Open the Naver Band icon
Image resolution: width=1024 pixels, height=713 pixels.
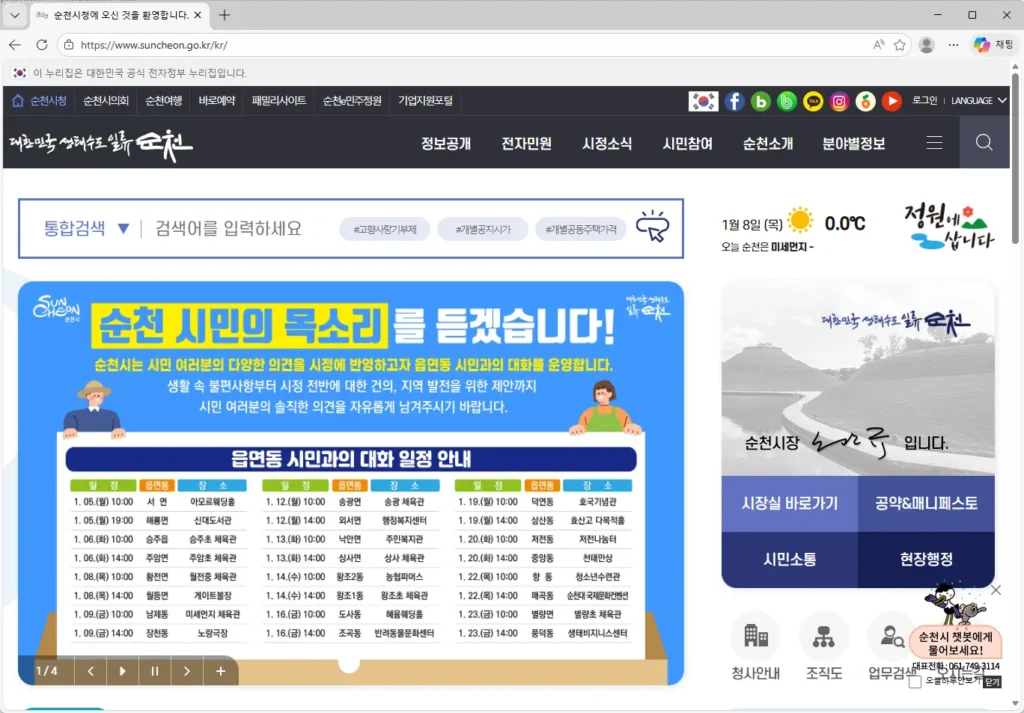(x=786, y=100)
